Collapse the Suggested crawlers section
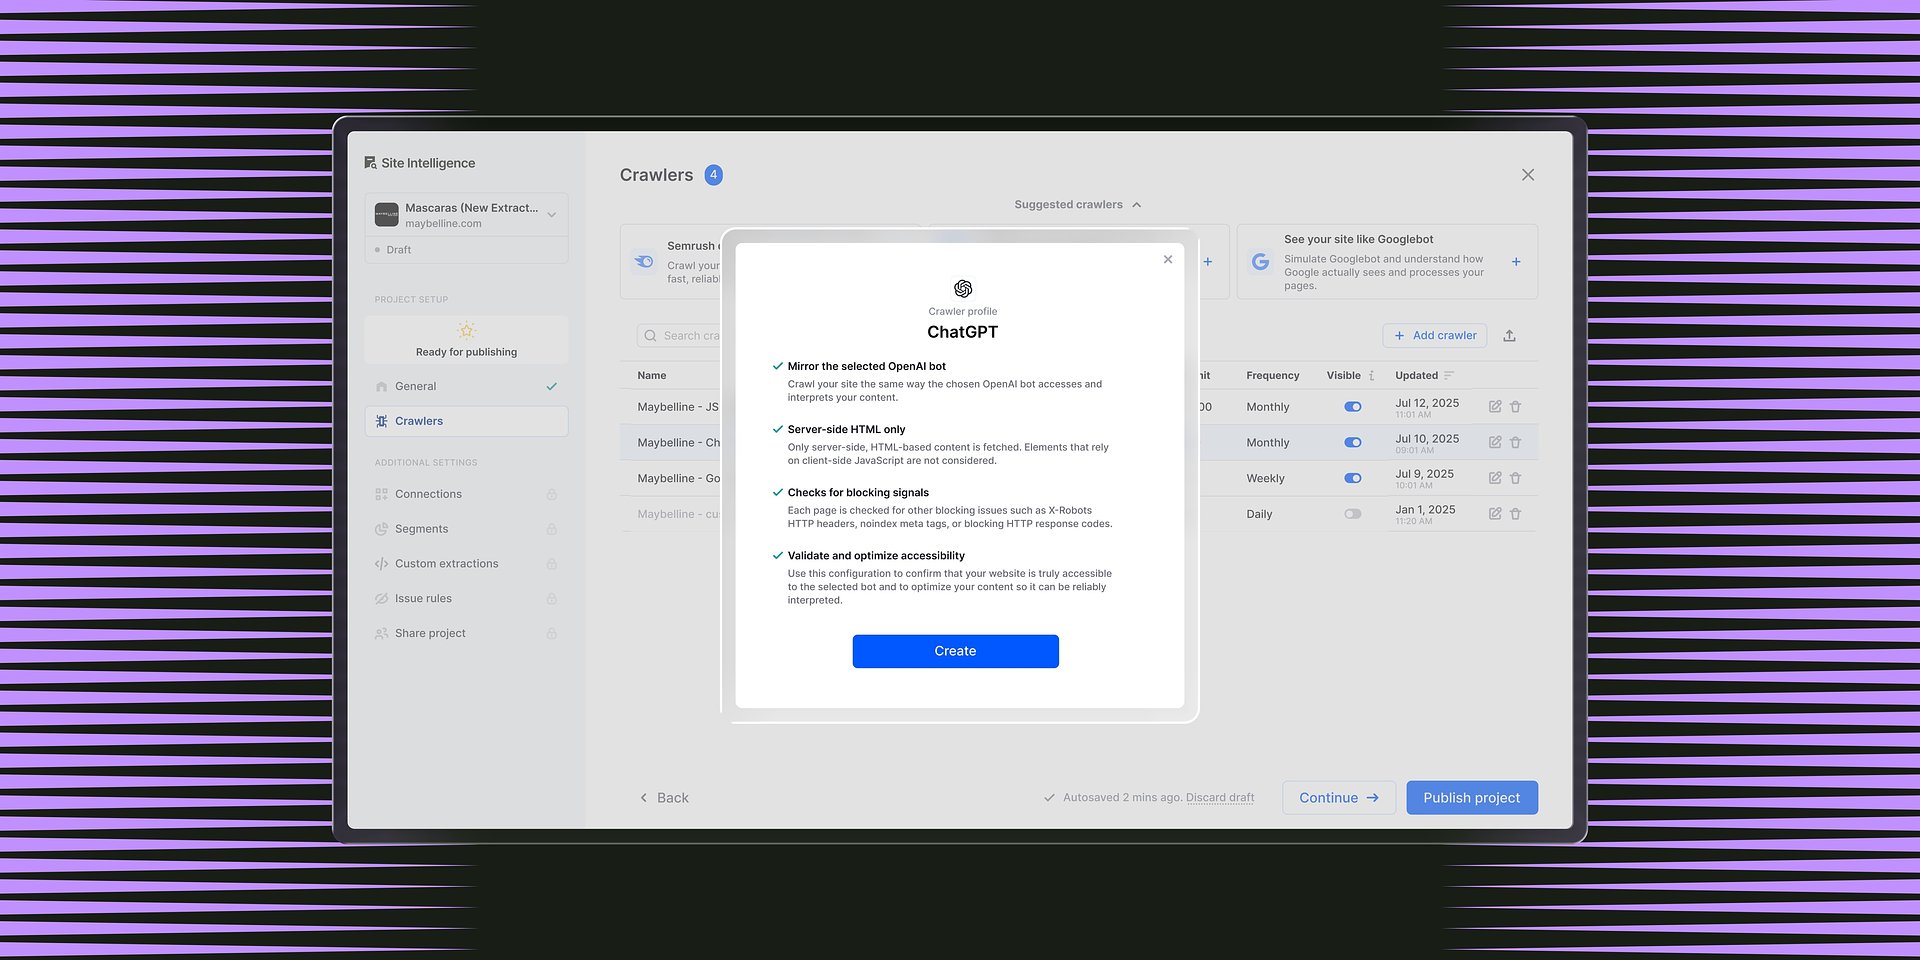Viewport: 1920px width, 960px height. click(1136, 204)
